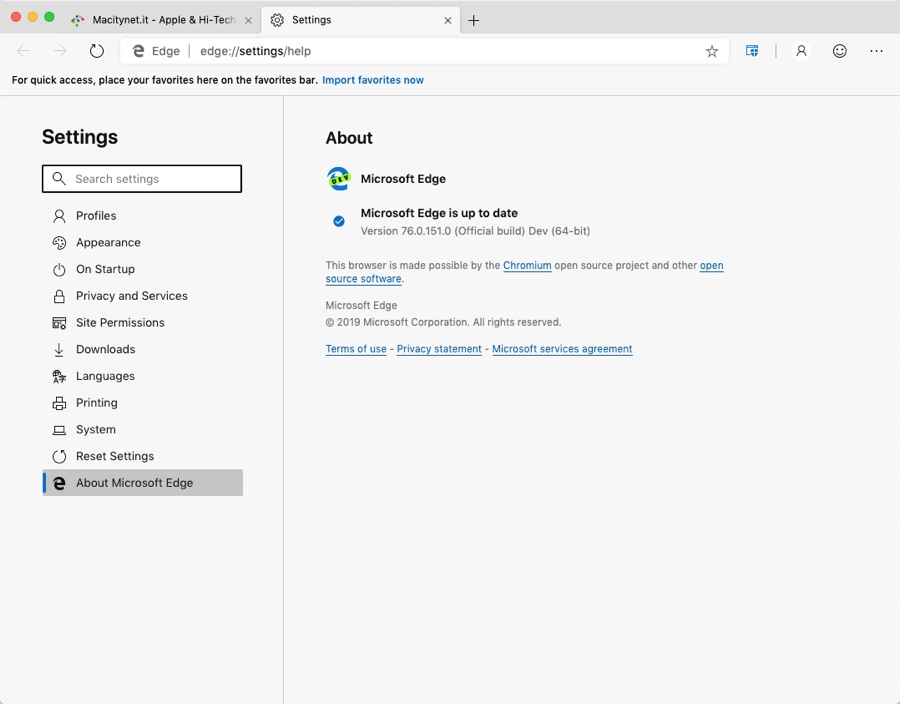Viewport: 900px width, 704px height.
Task: Click the reload page icon
Action: click(x=97, y=51)
